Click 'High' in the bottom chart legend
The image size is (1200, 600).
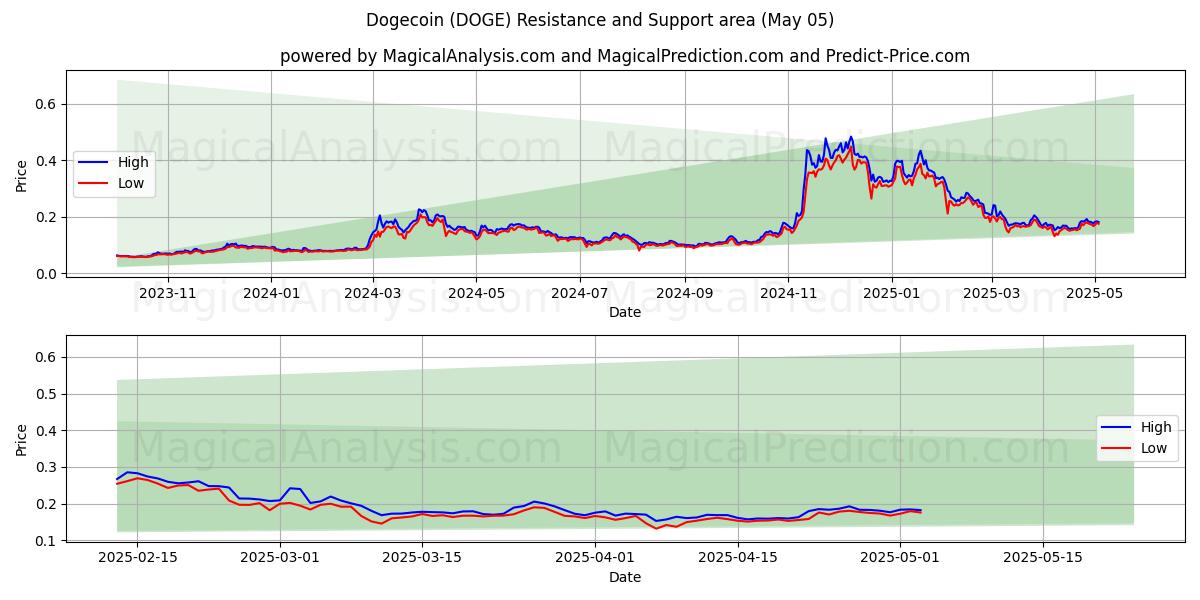coord(1156,427)
